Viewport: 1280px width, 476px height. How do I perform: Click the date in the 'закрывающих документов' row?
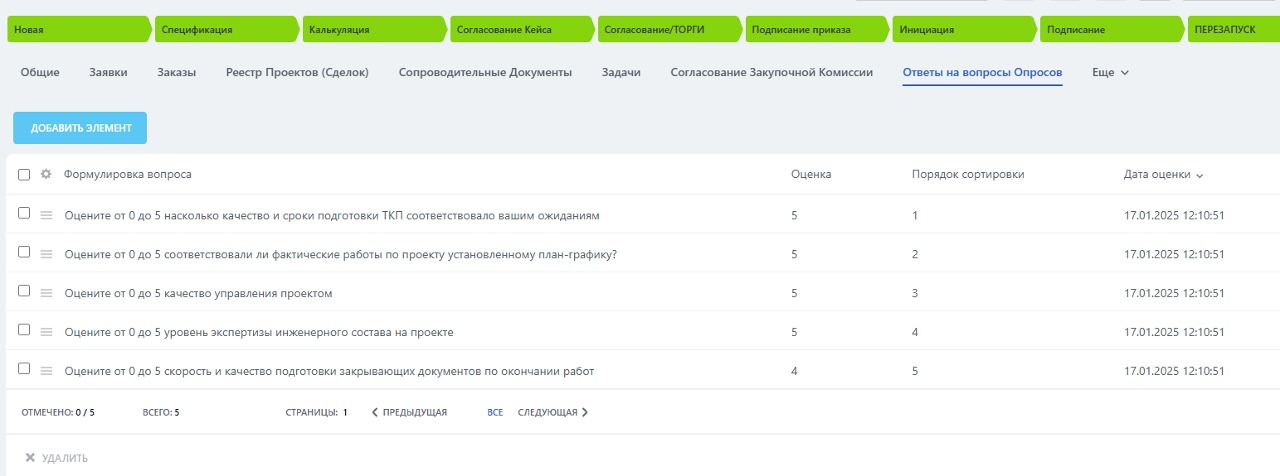(x=1174, y=371)
